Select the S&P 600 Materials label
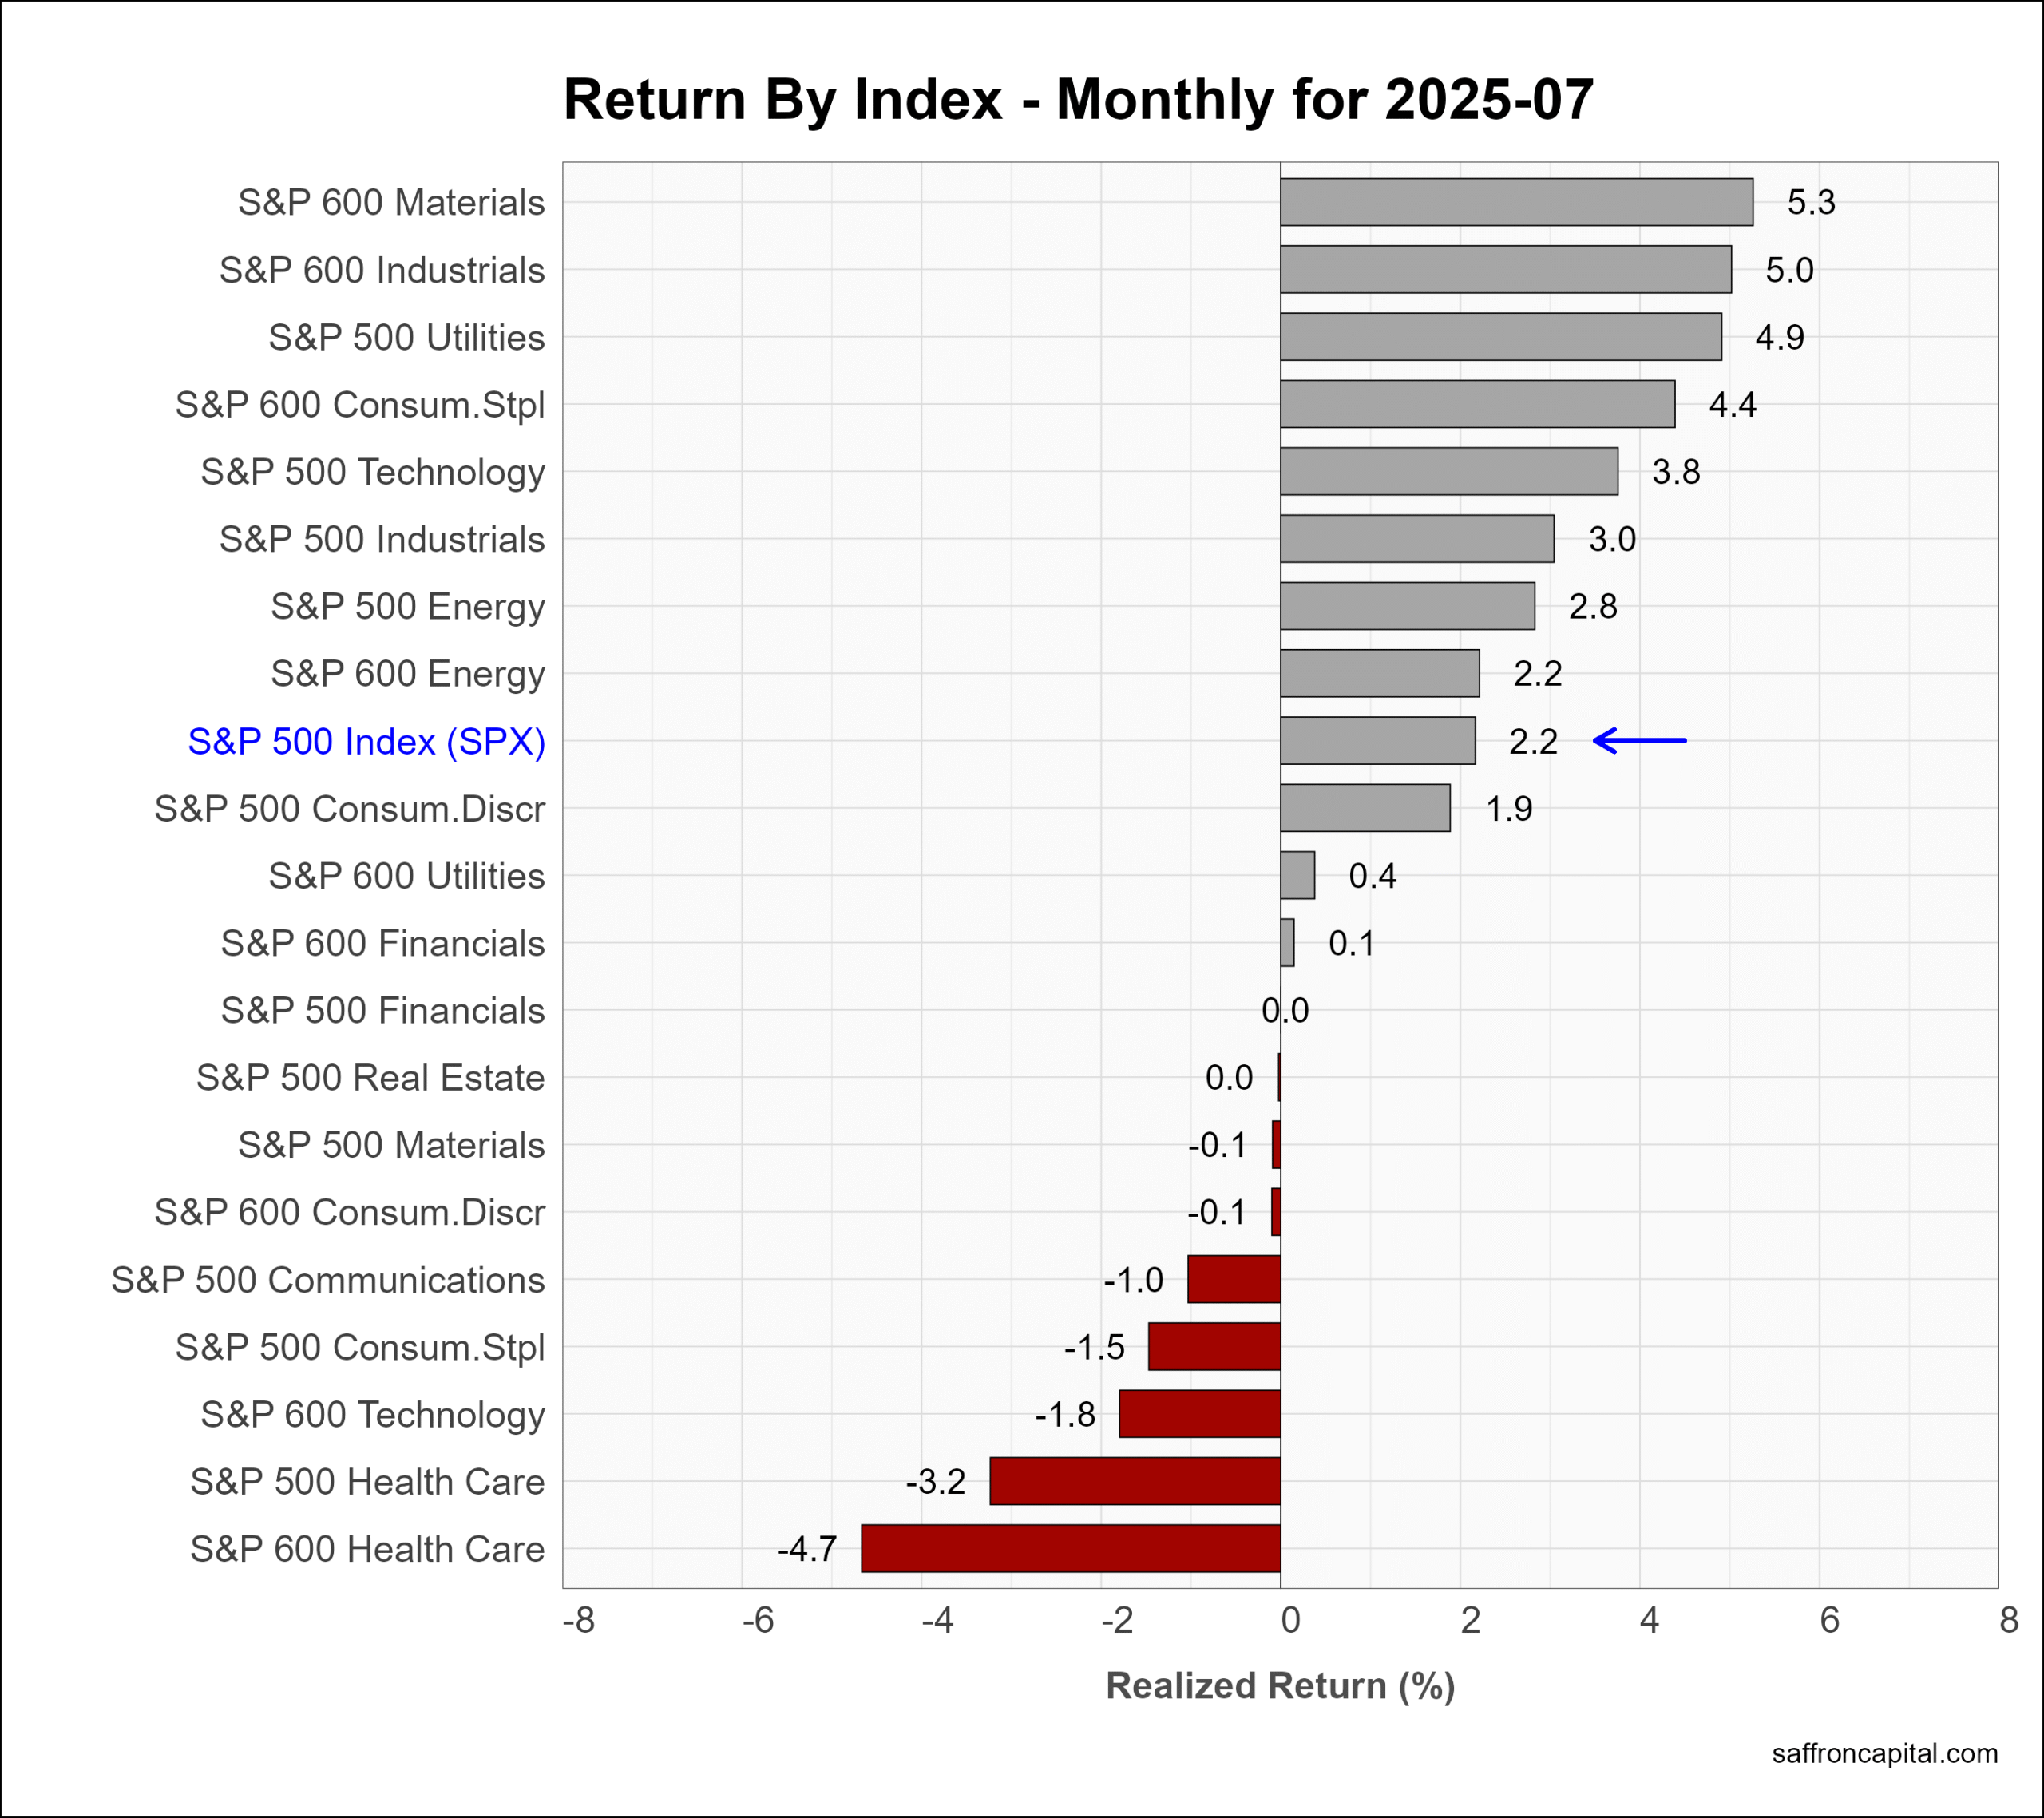Viewport: 2044px width, 1818px height. pyautogui.click(x=391, y=203)
